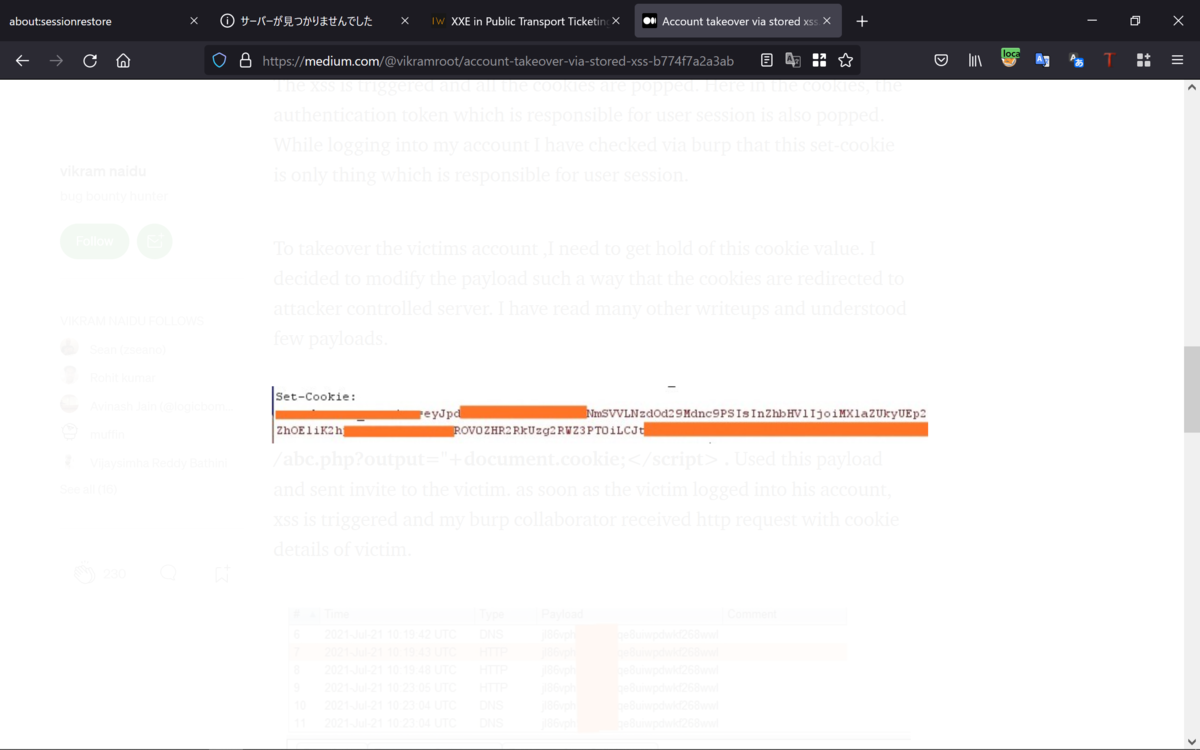Save the story with the bookmark icon
Screen dimensions: 1200x750
222,574
